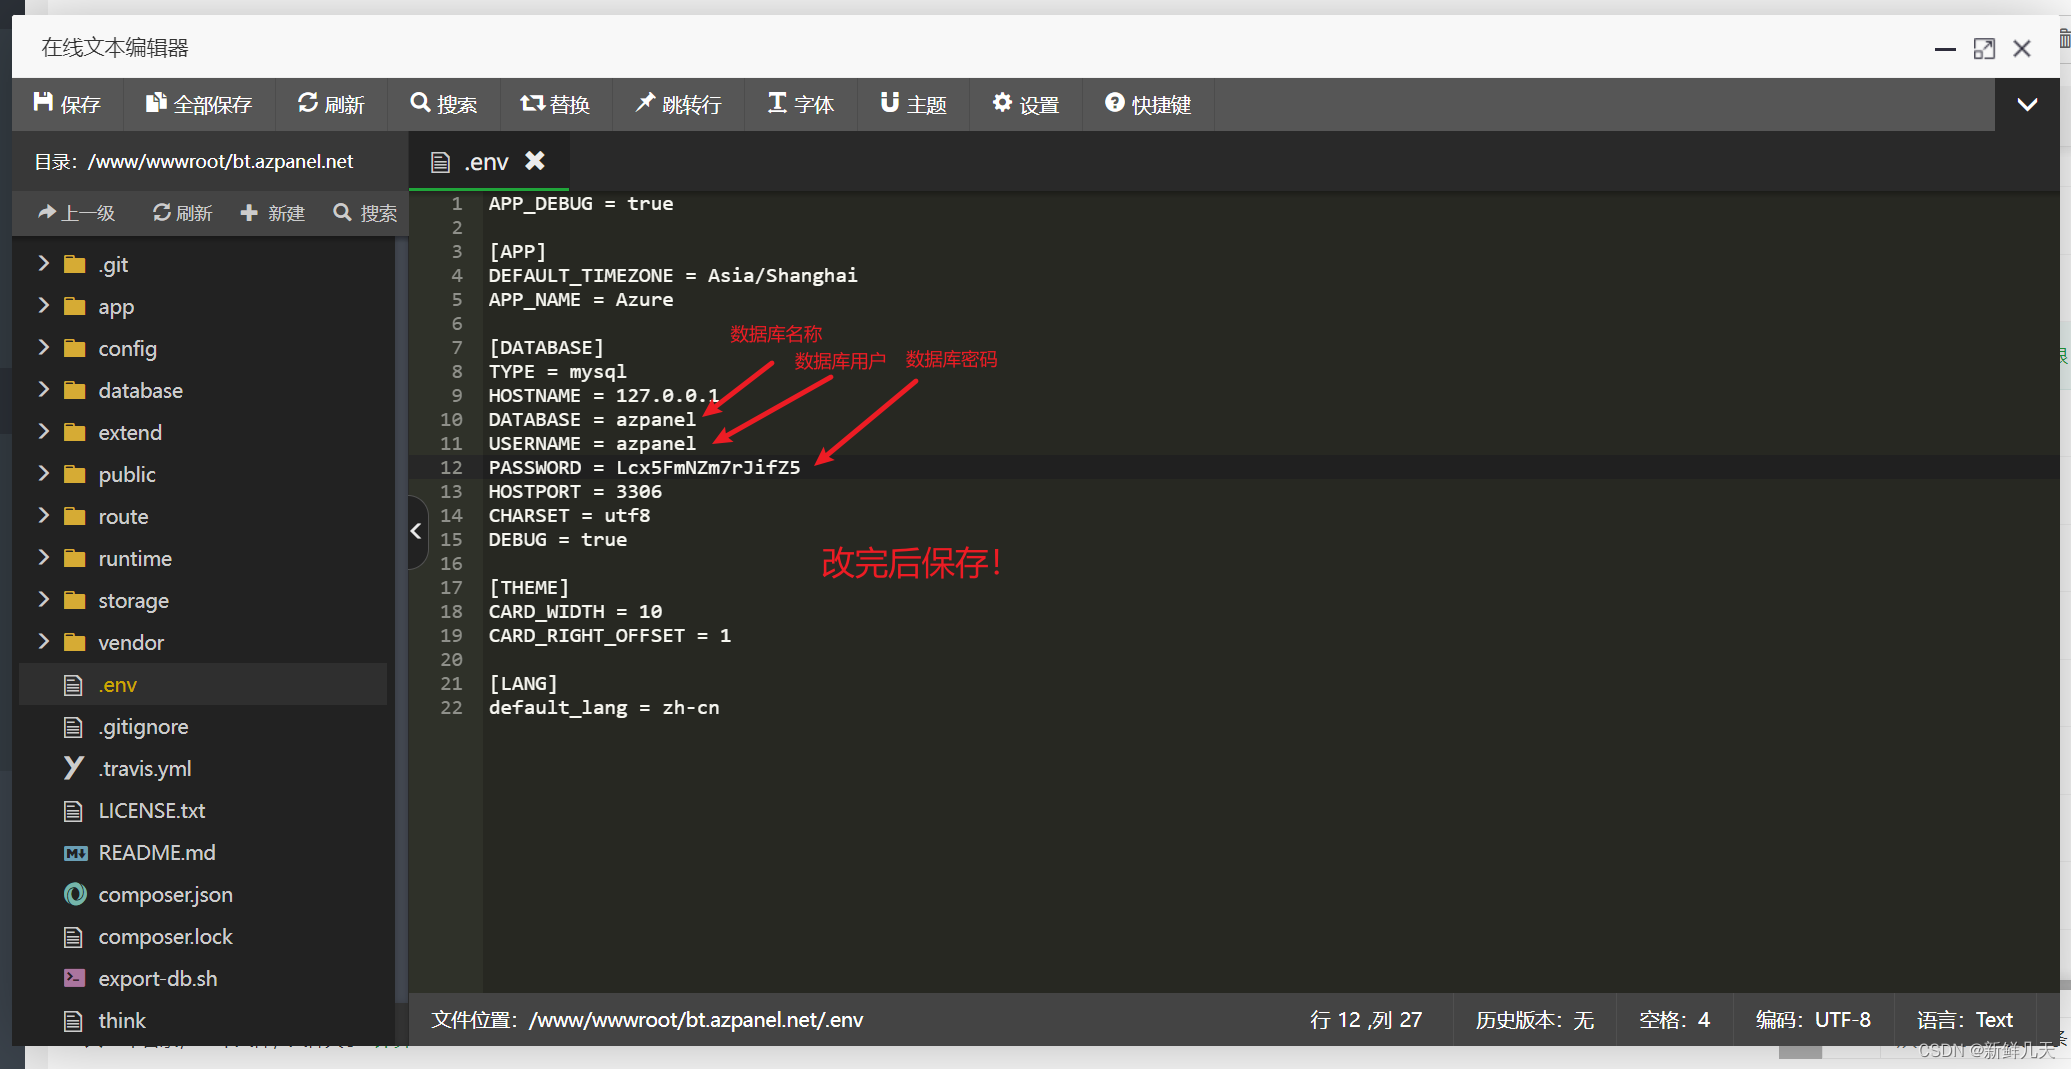This screenshot has width=2071, height=1069.
Task: Click the Save (保存) toolbar button
Action: point(67,104)
